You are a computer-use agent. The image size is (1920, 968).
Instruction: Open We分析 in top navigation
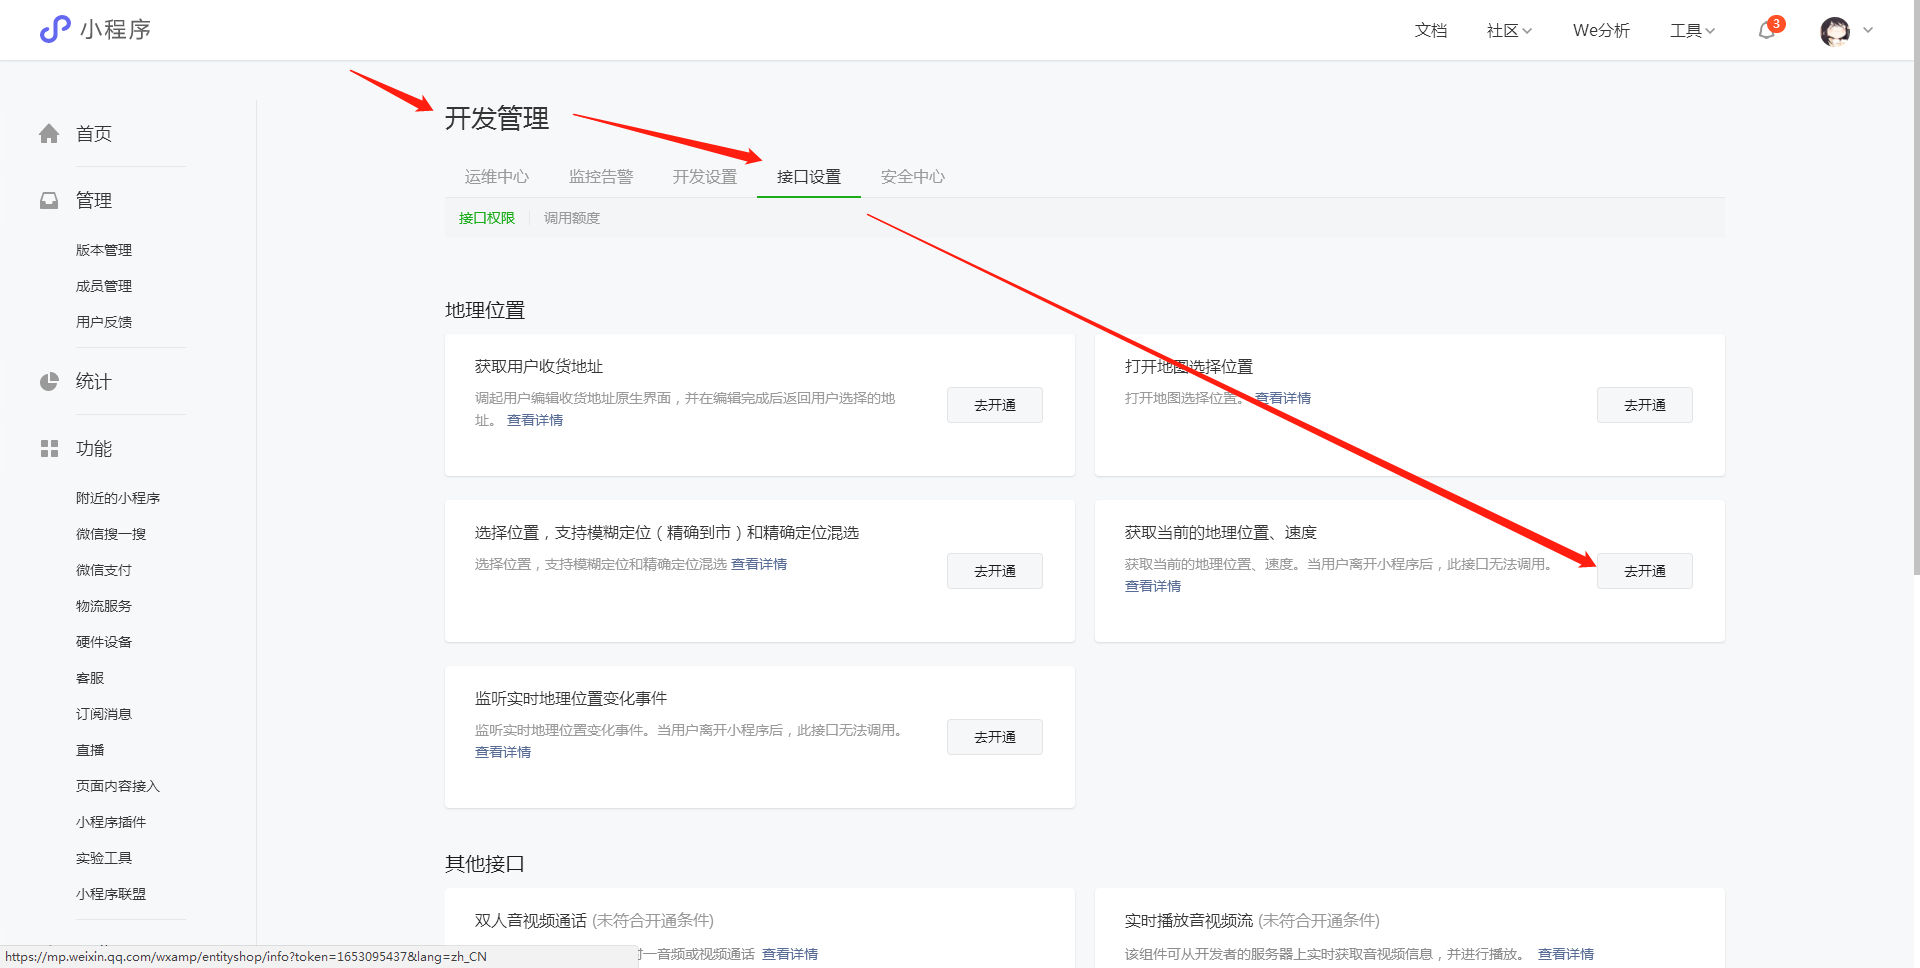point(1601,31)
